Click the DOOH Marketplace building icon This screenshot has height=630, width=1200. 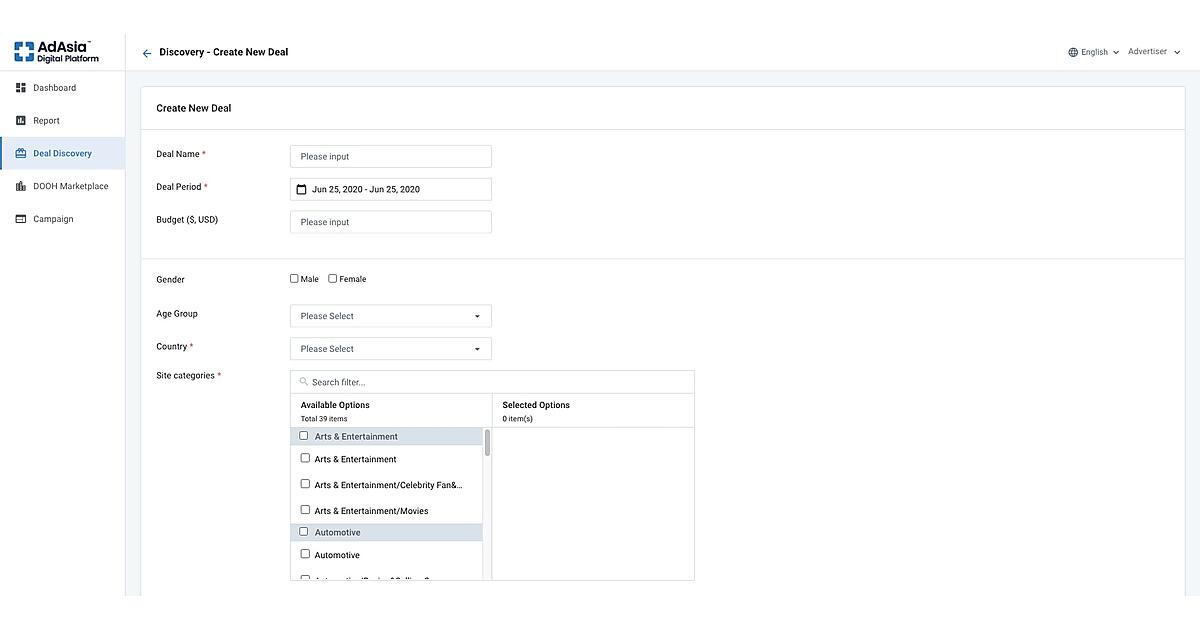click(21, 187)
